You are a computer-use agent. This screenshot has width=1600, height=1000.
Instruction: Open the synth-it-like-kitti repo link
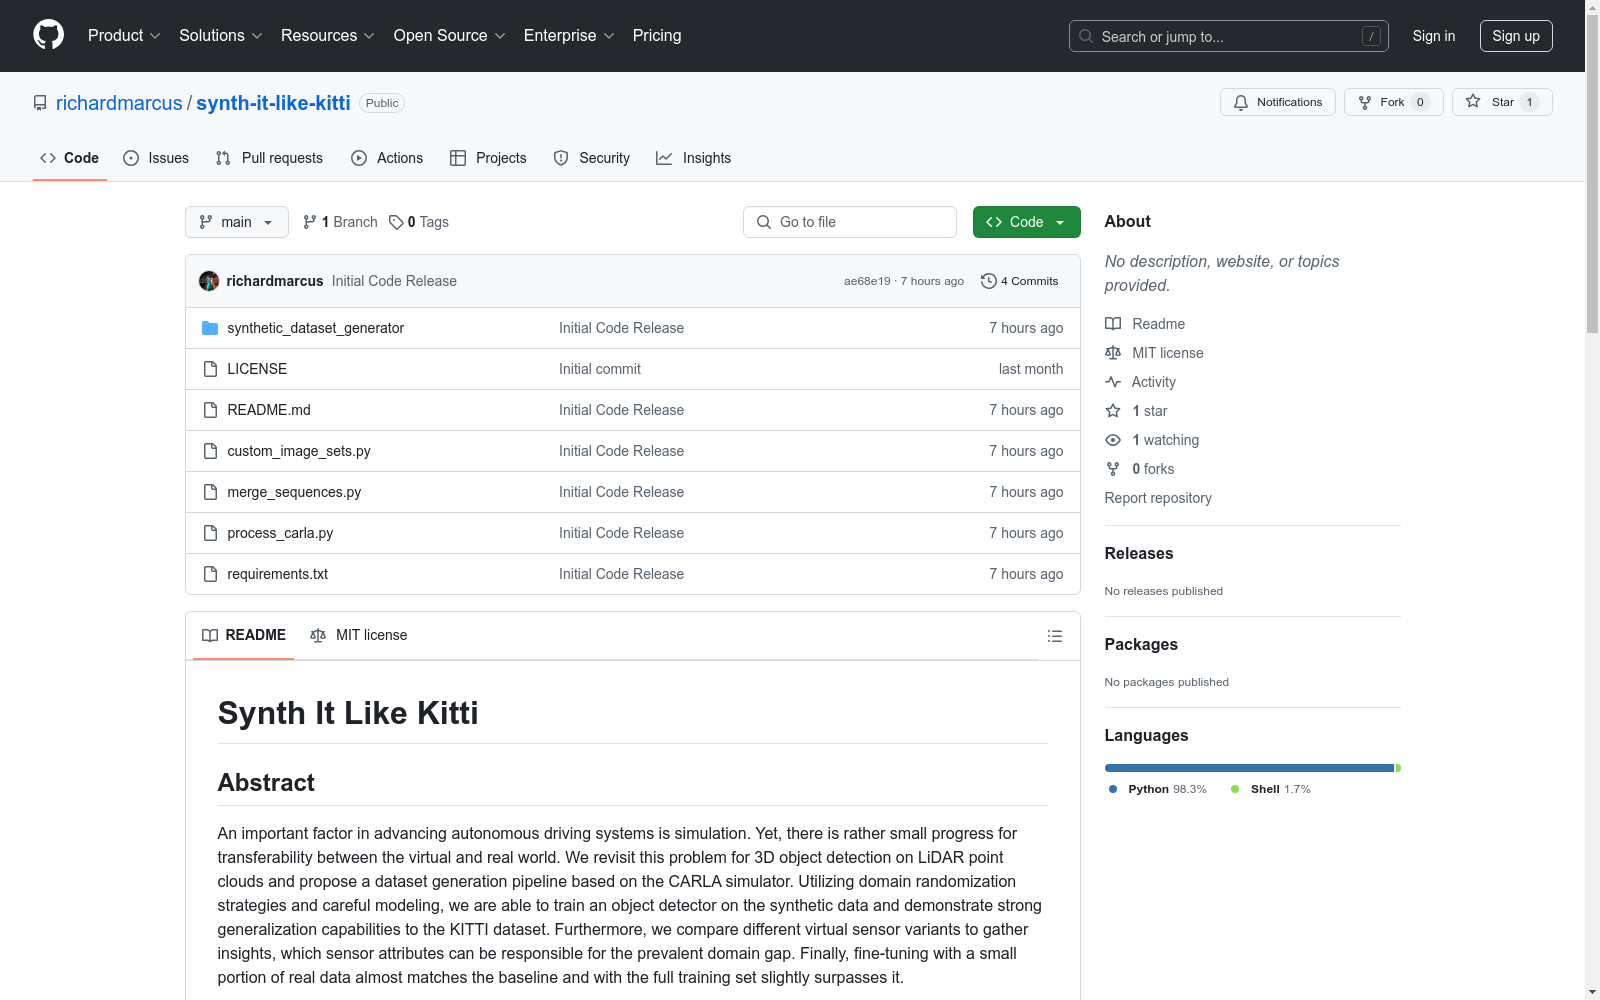pos(273,103)
